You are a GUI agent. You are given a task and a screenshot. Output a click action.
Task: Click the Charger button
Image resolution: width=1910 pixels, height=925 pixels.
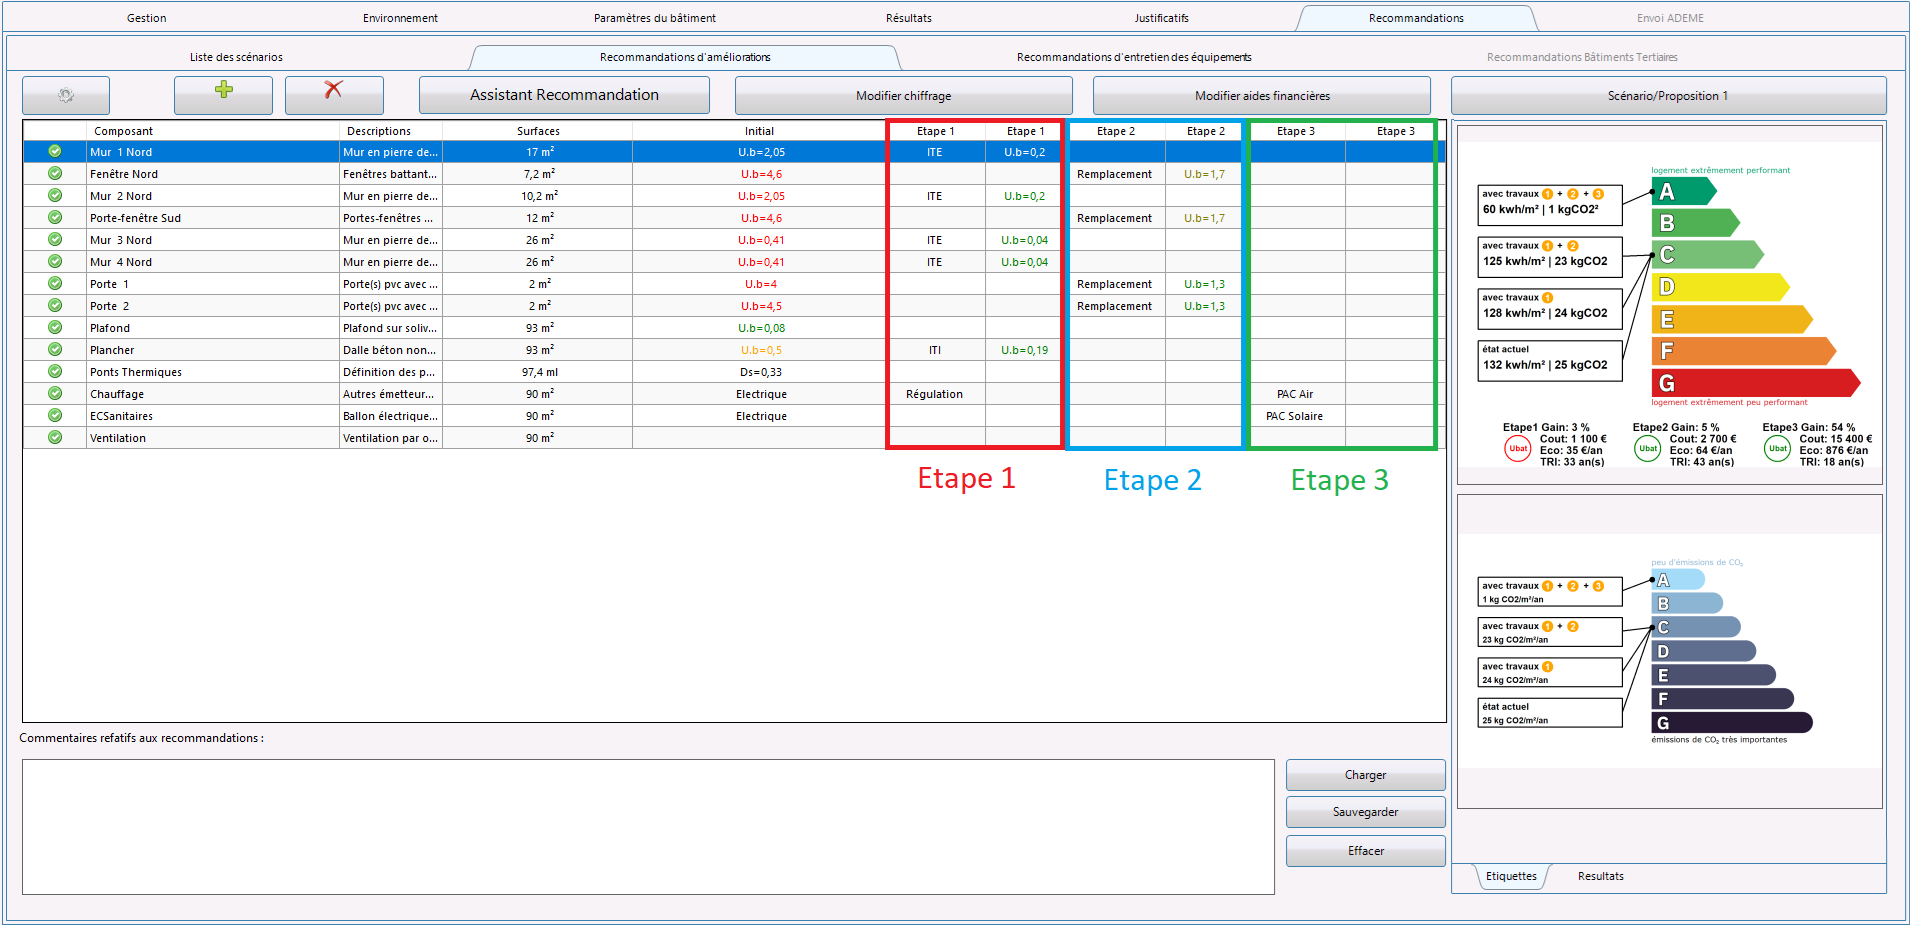[1365, 775]
